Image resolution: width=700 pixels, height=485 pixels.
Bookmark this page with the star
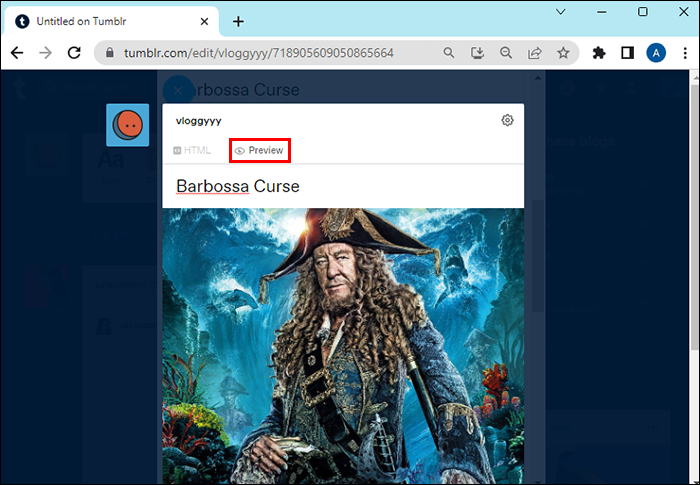coord(563,53)
